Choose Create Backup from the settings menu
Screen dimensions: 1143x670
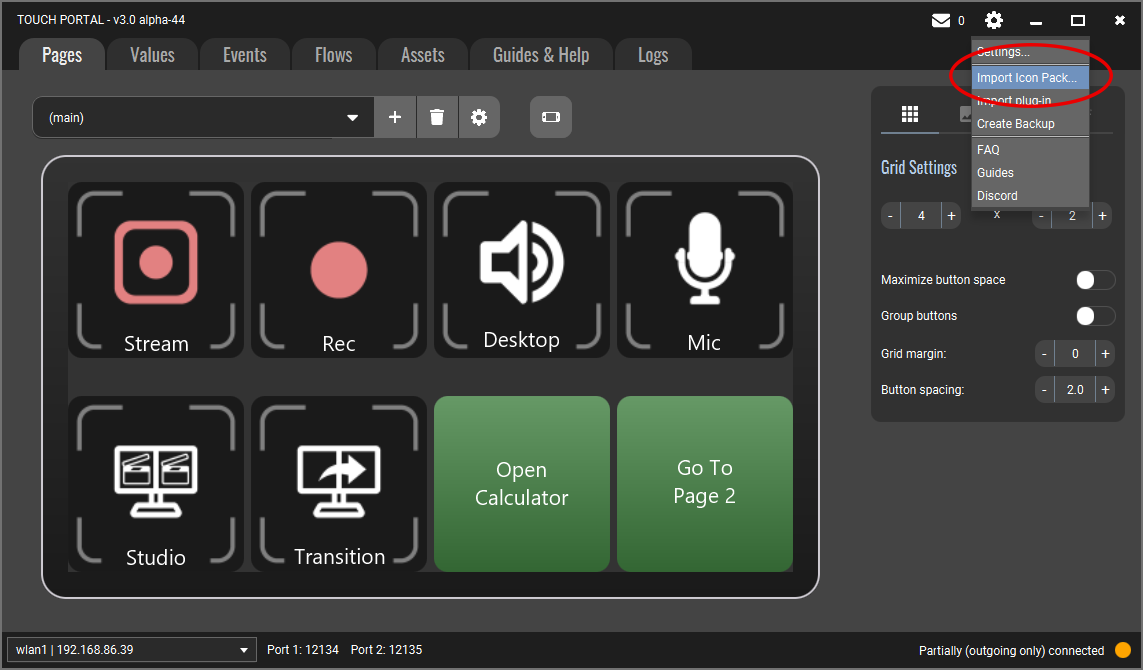click(1016, 123)
